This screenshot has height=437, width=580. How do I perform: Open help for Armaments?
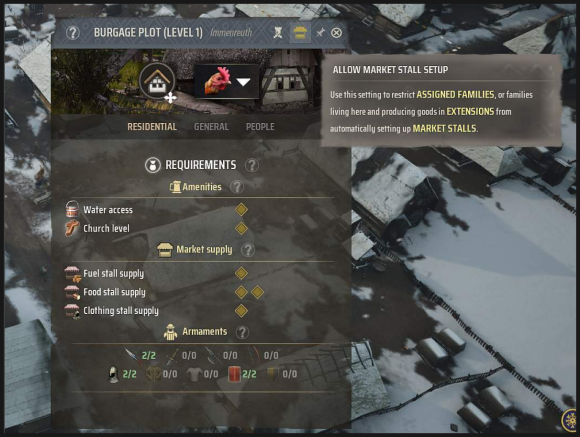242,332
